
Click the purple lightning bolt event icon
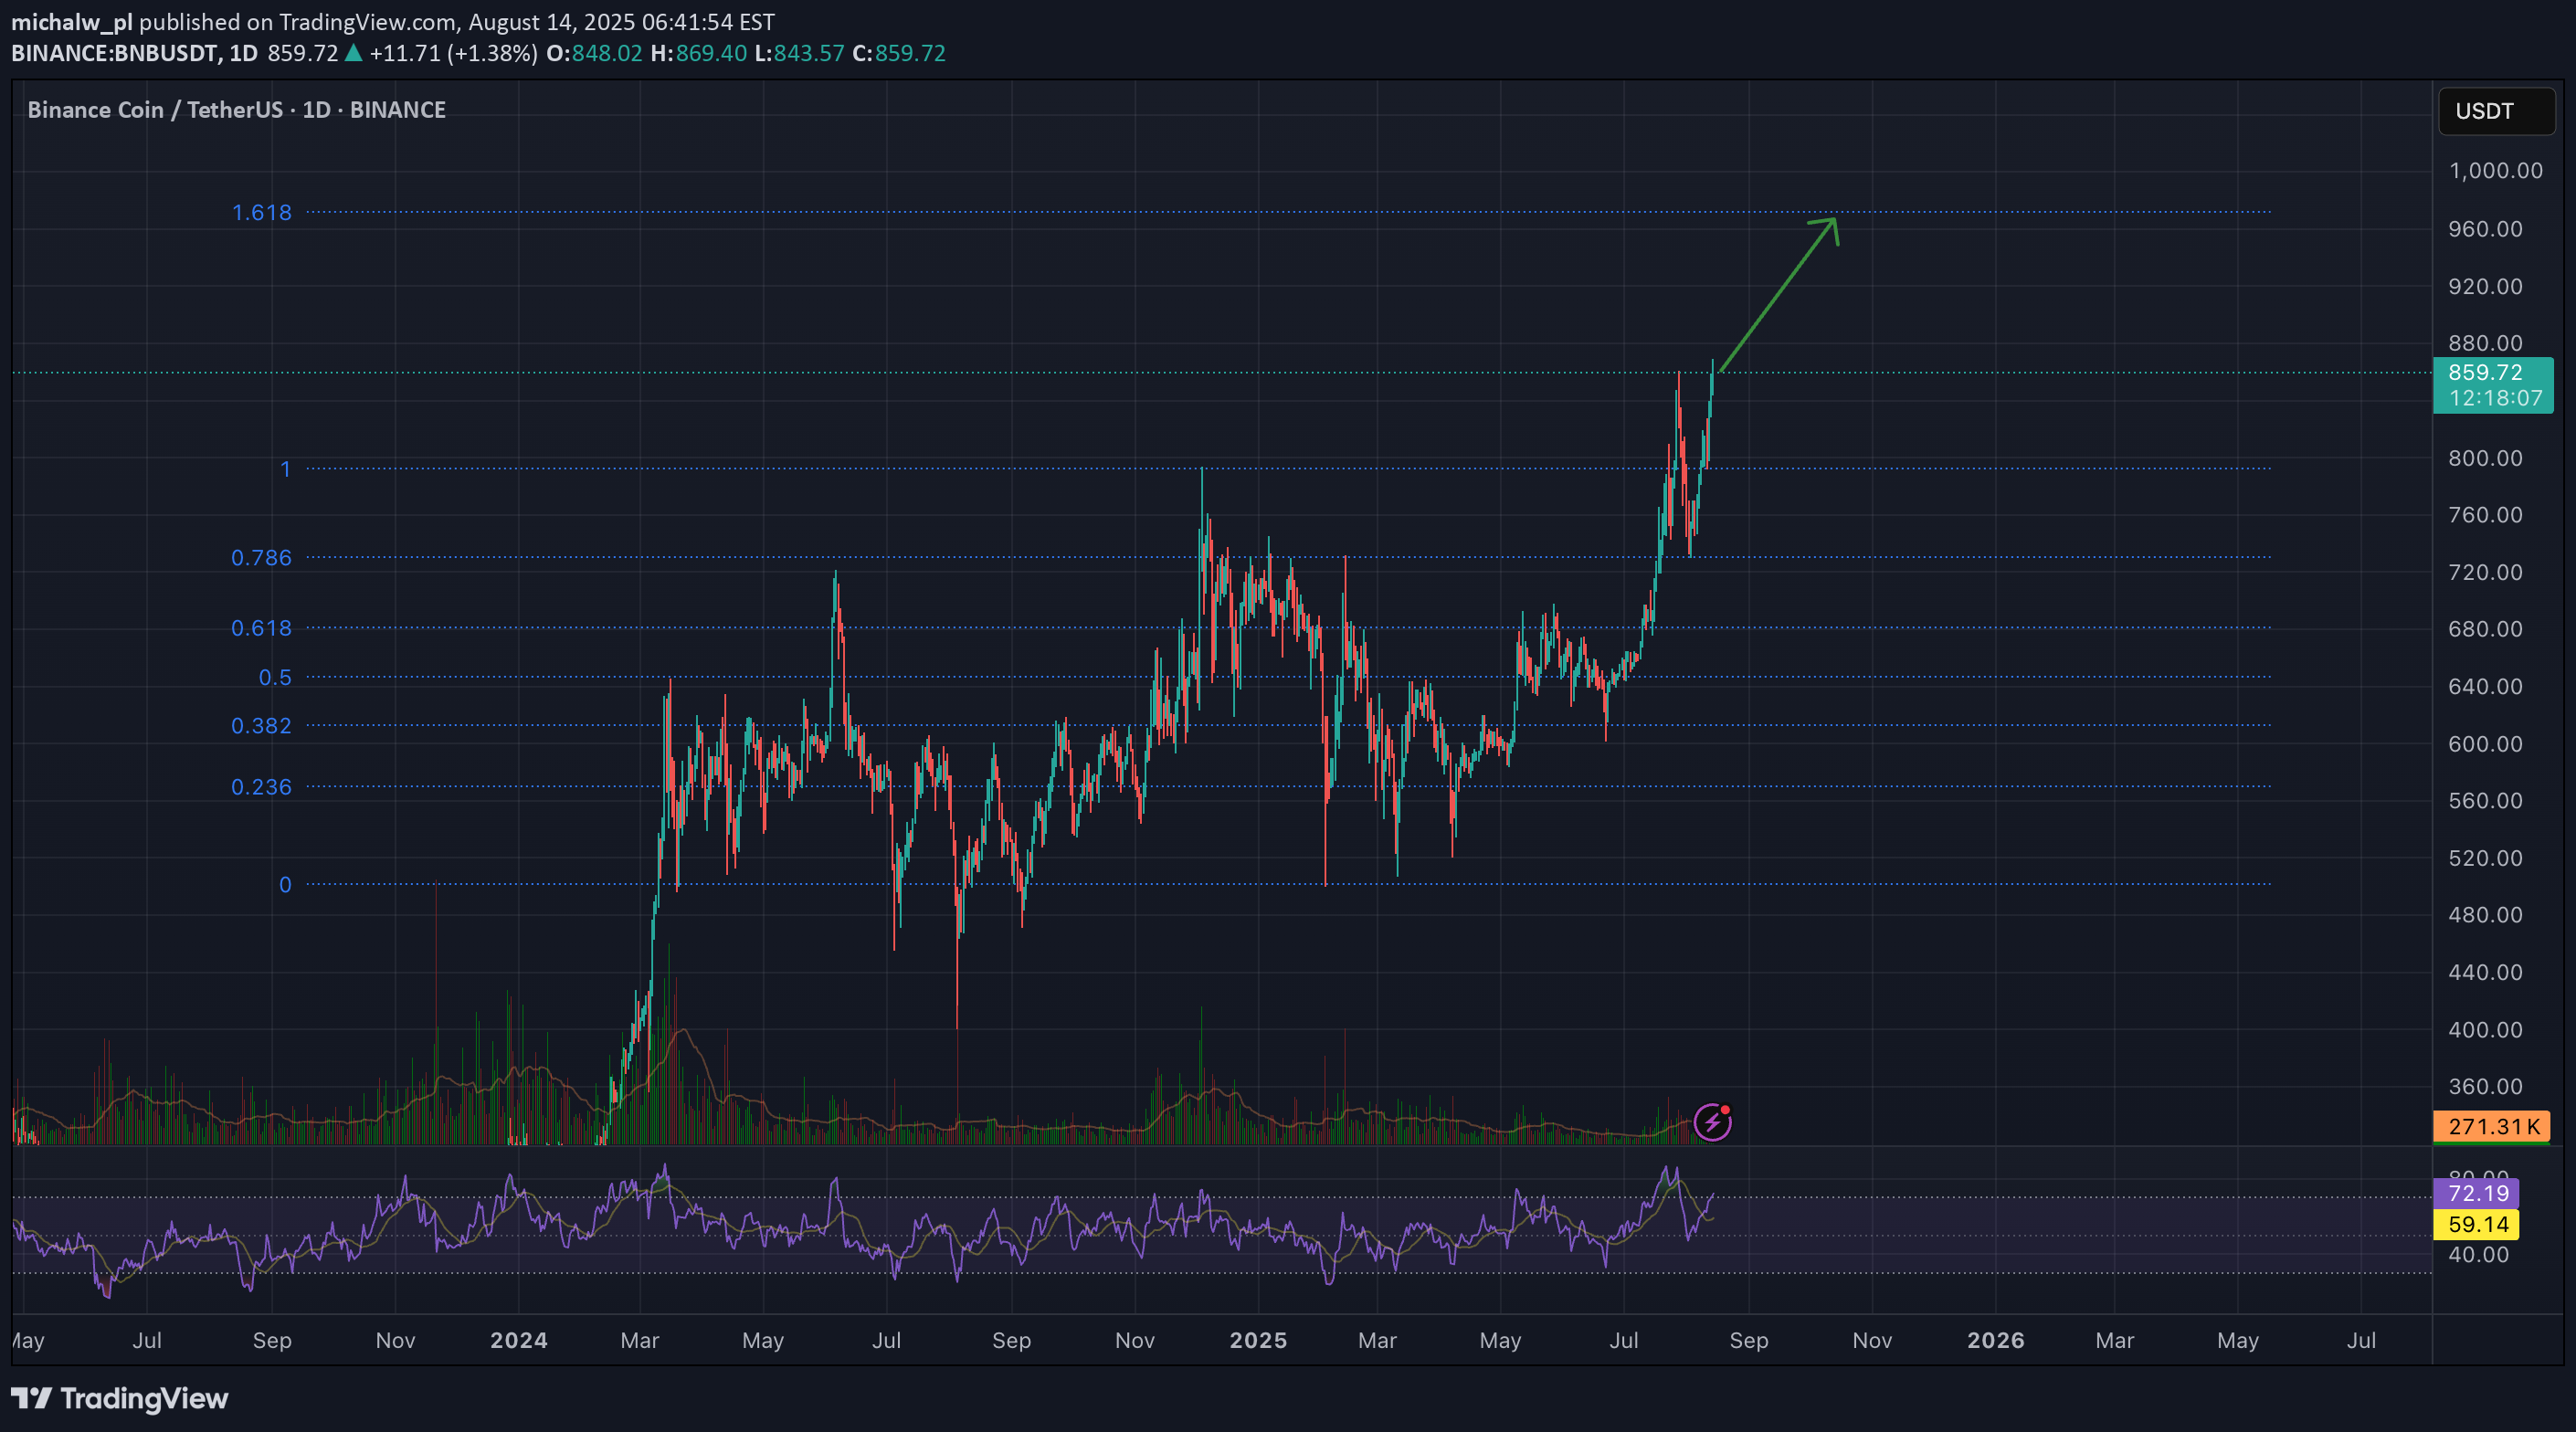1712,1122
